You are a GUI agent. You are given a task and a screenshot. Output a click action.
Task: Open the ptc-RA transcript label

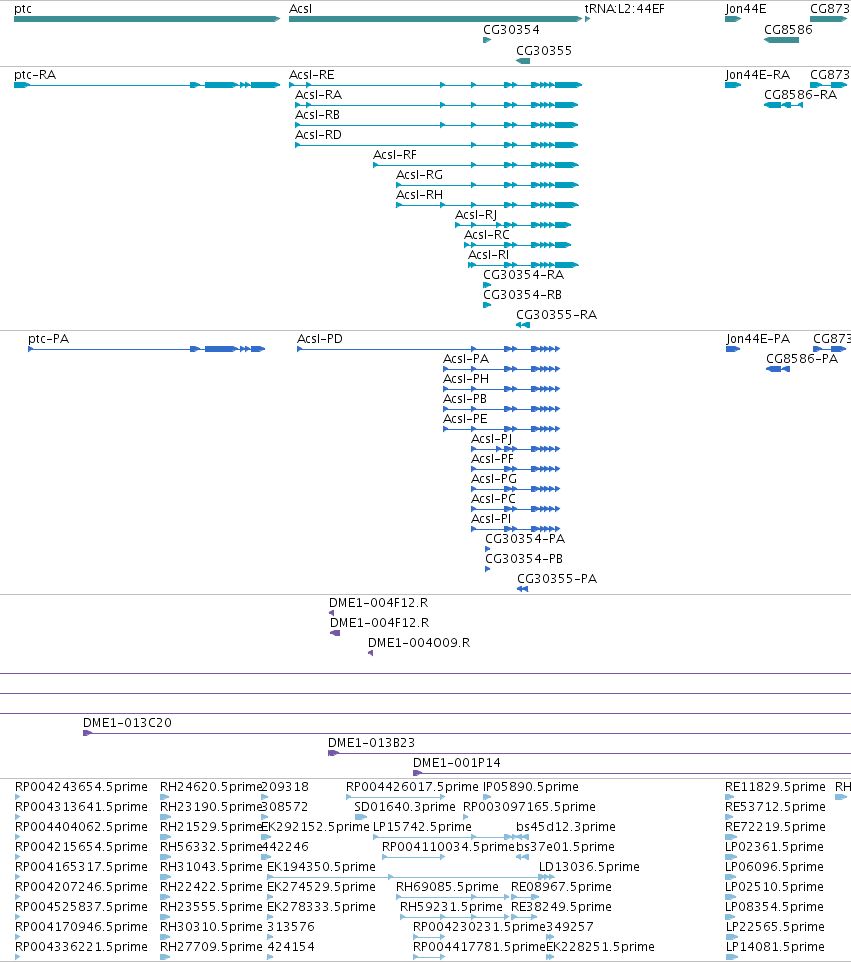[35, 75]
